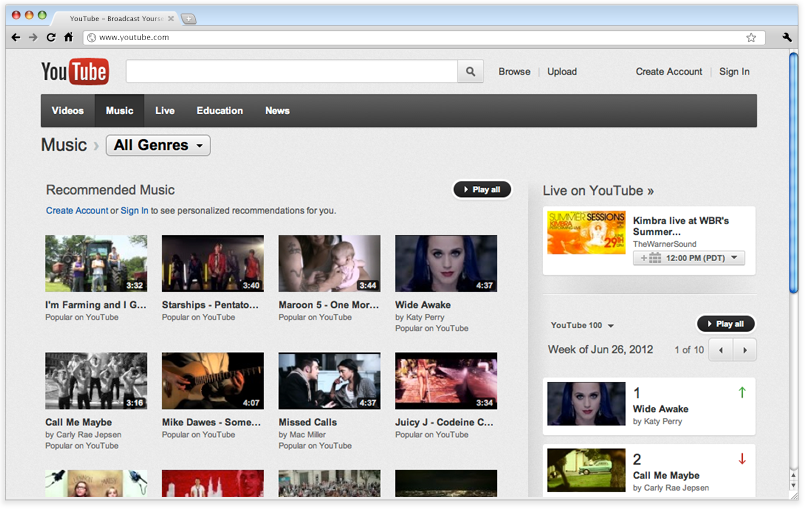Open a new browser tab

[189, 19]
